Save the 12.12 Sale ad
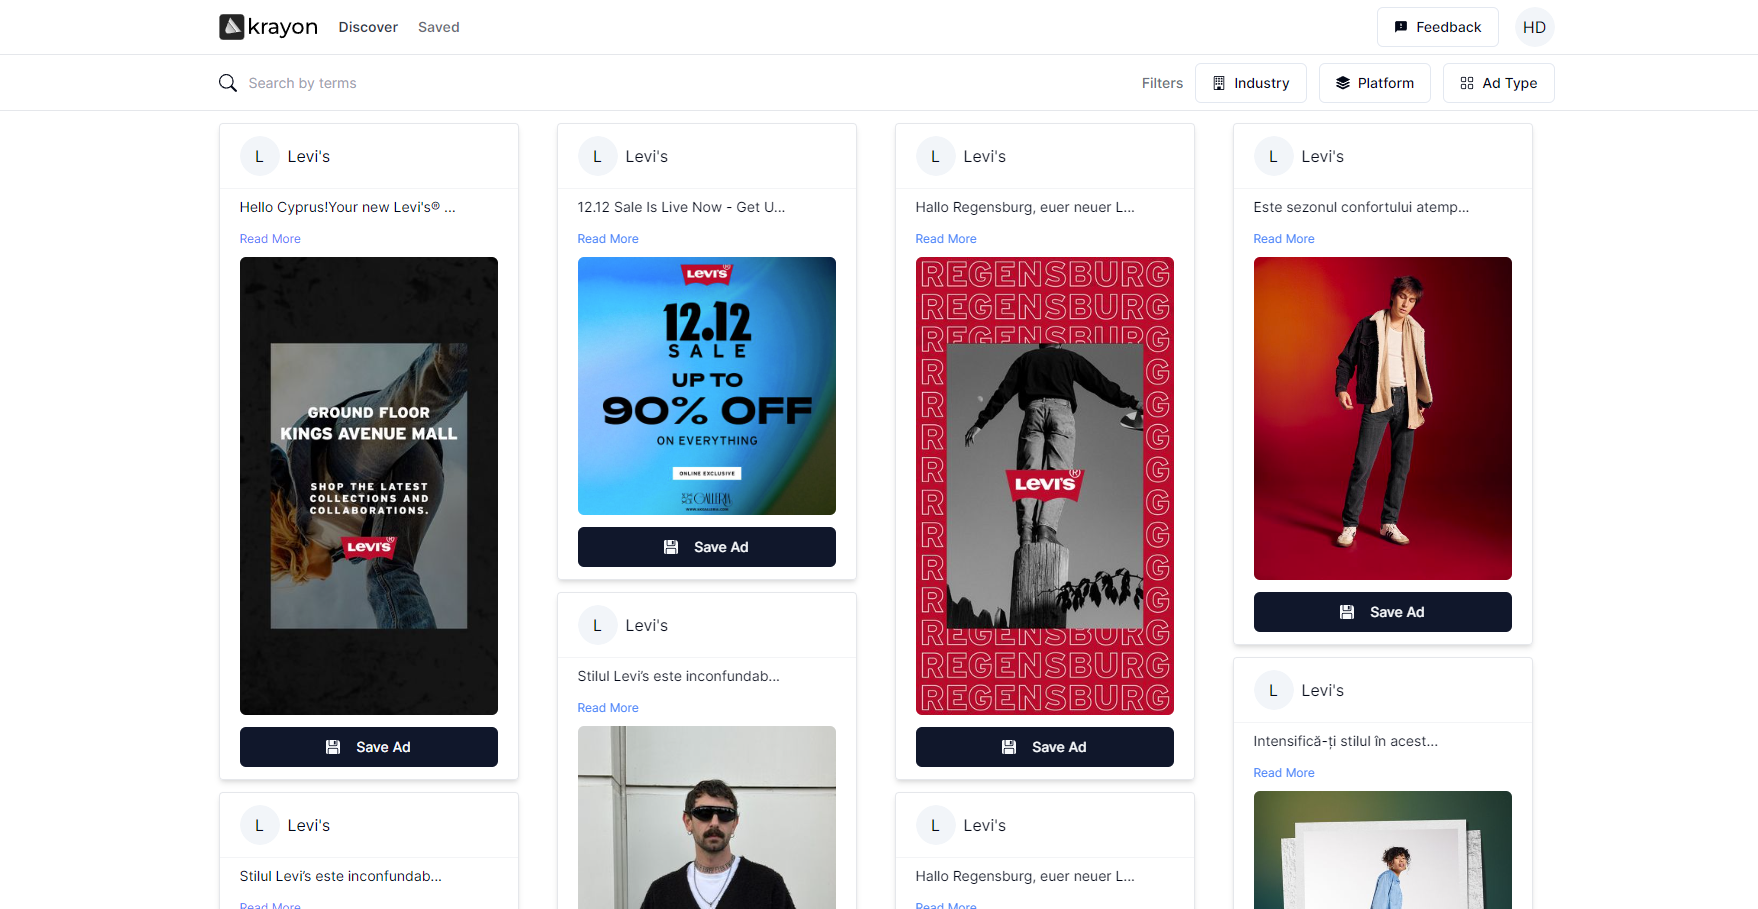 point(706,547)
